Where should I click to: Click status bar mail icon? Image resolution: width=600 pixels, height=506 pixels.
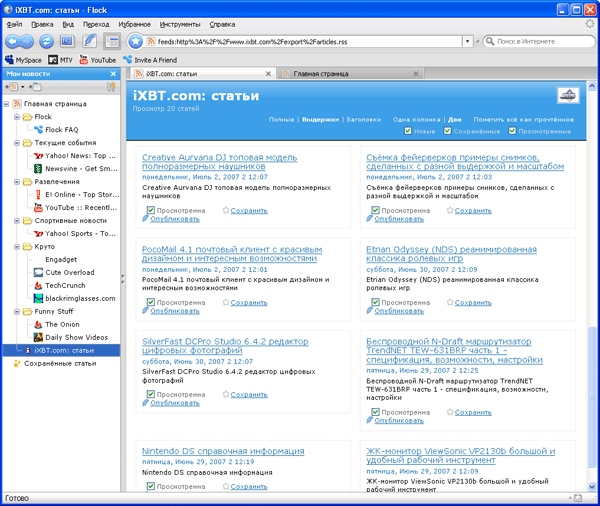(x=578, y=498)
